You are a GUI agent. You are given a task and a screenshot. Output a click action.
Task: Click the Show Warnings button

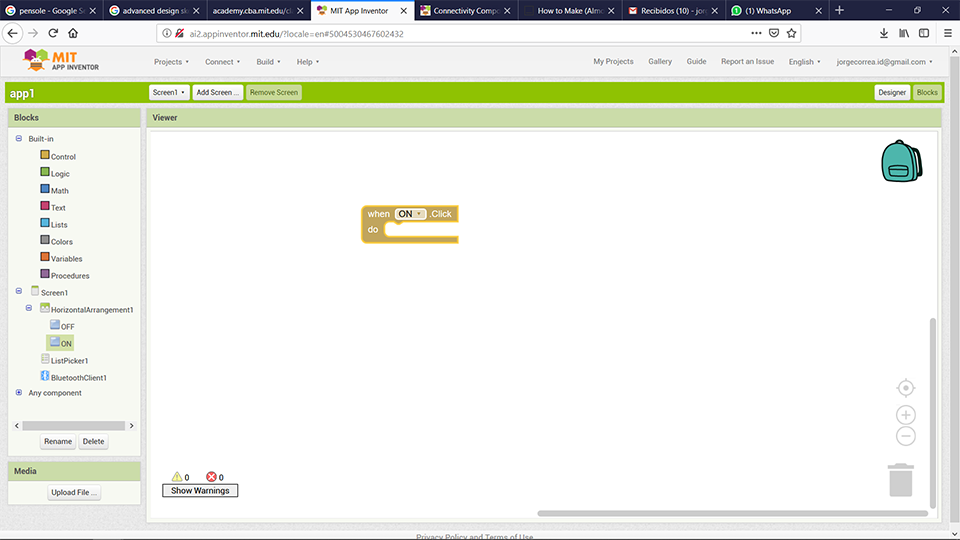[x=200, y=490]
